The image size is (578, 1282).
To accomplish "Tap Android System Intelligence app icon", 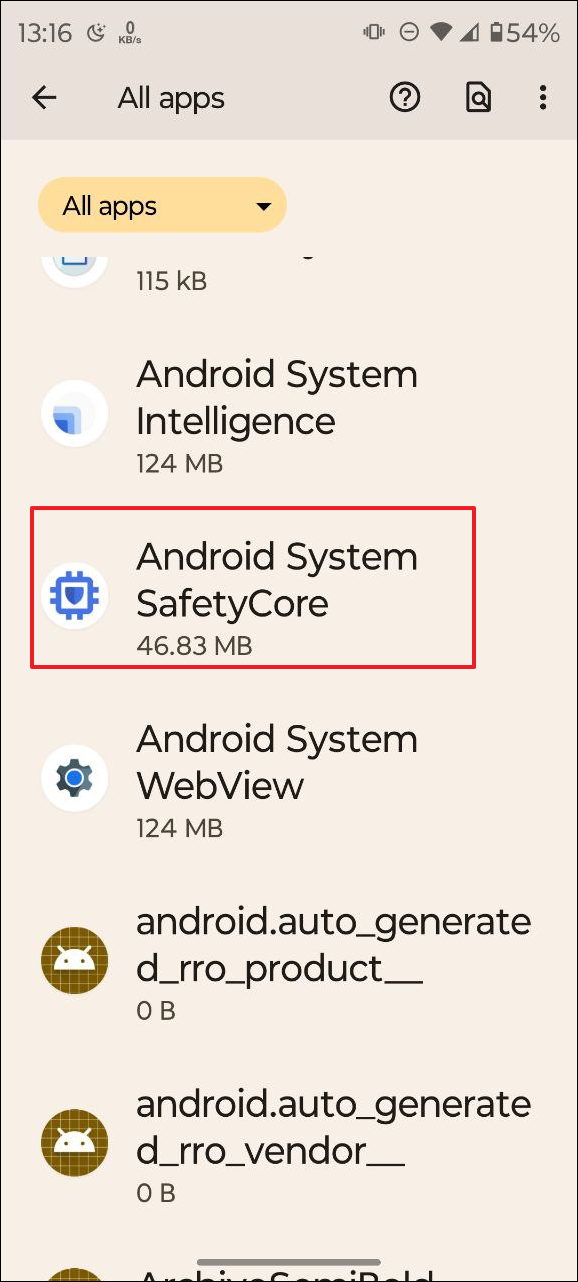I will tap(75, 414).
